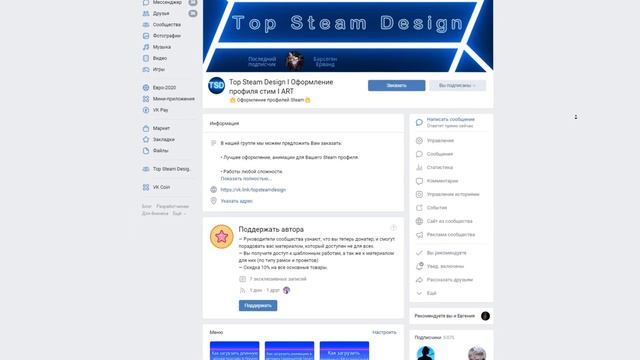Click the Друзья counter badge
The image size is (640, 360).
[x=193, y=13]
